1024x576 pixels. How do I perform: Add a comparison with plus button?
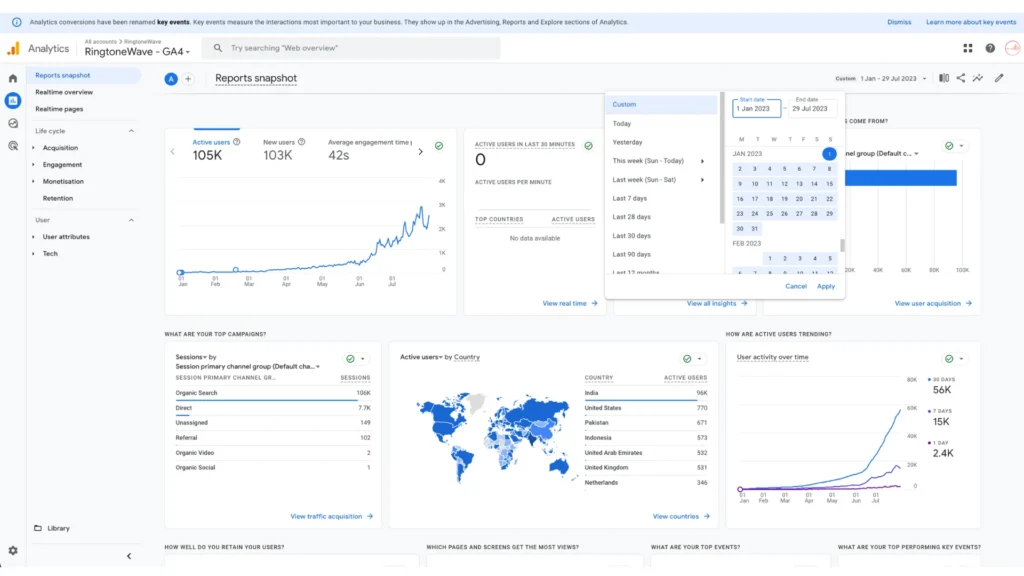tap(188, 79)
